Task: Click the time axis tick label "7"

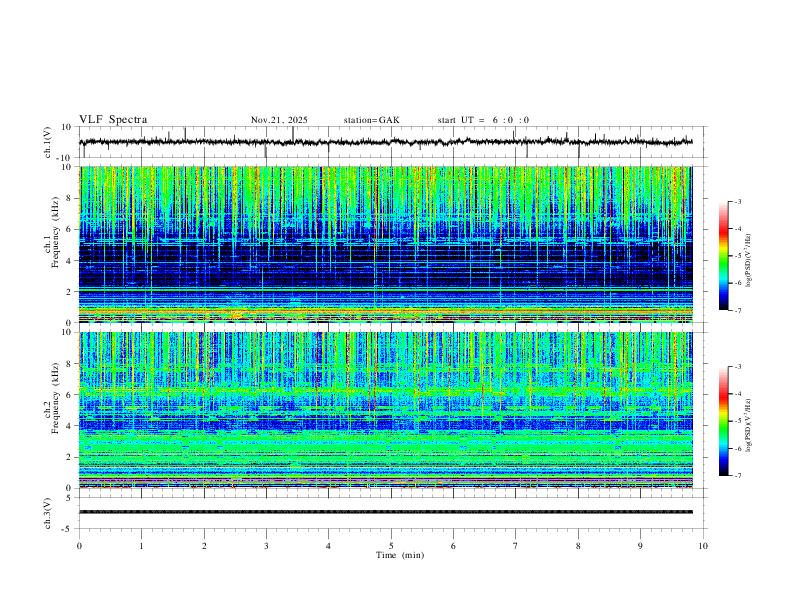Action: point(516,546)
